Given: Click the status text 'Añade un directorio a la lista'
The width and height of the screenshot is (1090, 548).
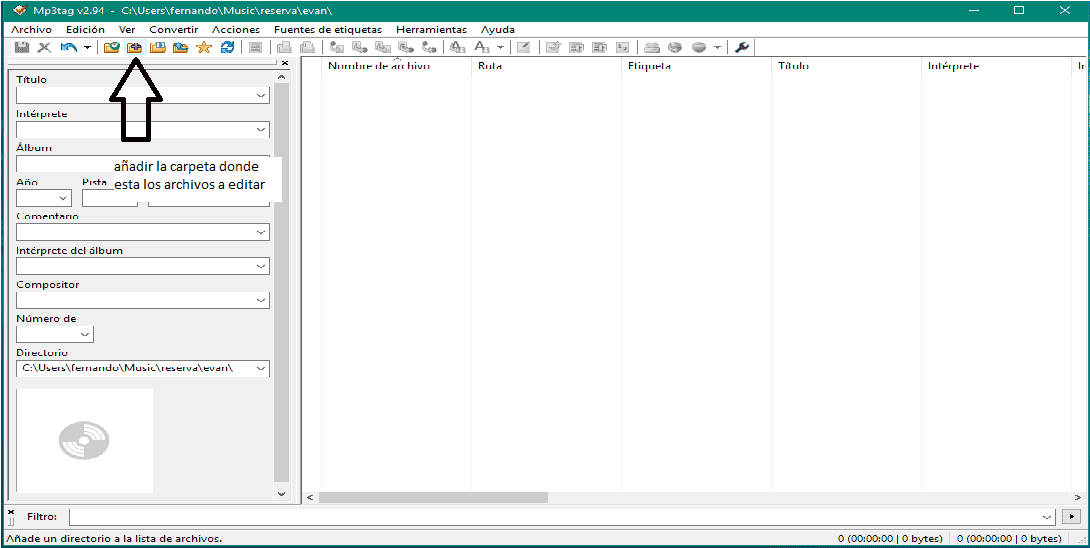Looking at the screenshot, I should (x=114, y=538).
